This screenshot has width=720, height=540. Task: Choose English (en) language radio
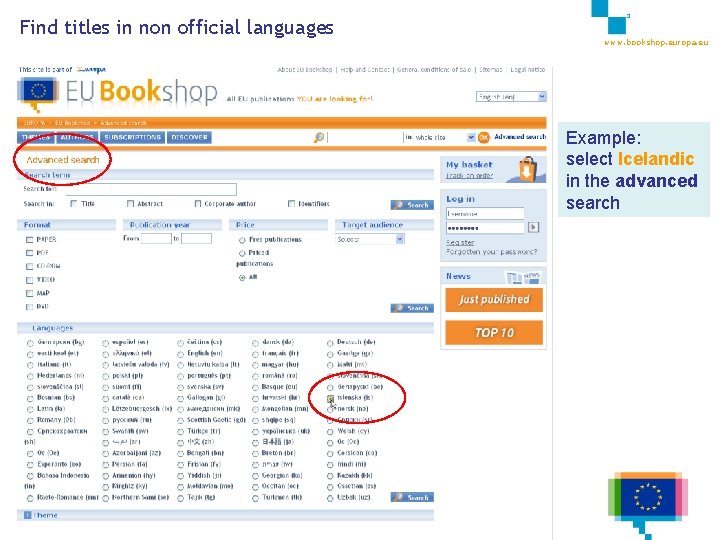coord(180,354)
